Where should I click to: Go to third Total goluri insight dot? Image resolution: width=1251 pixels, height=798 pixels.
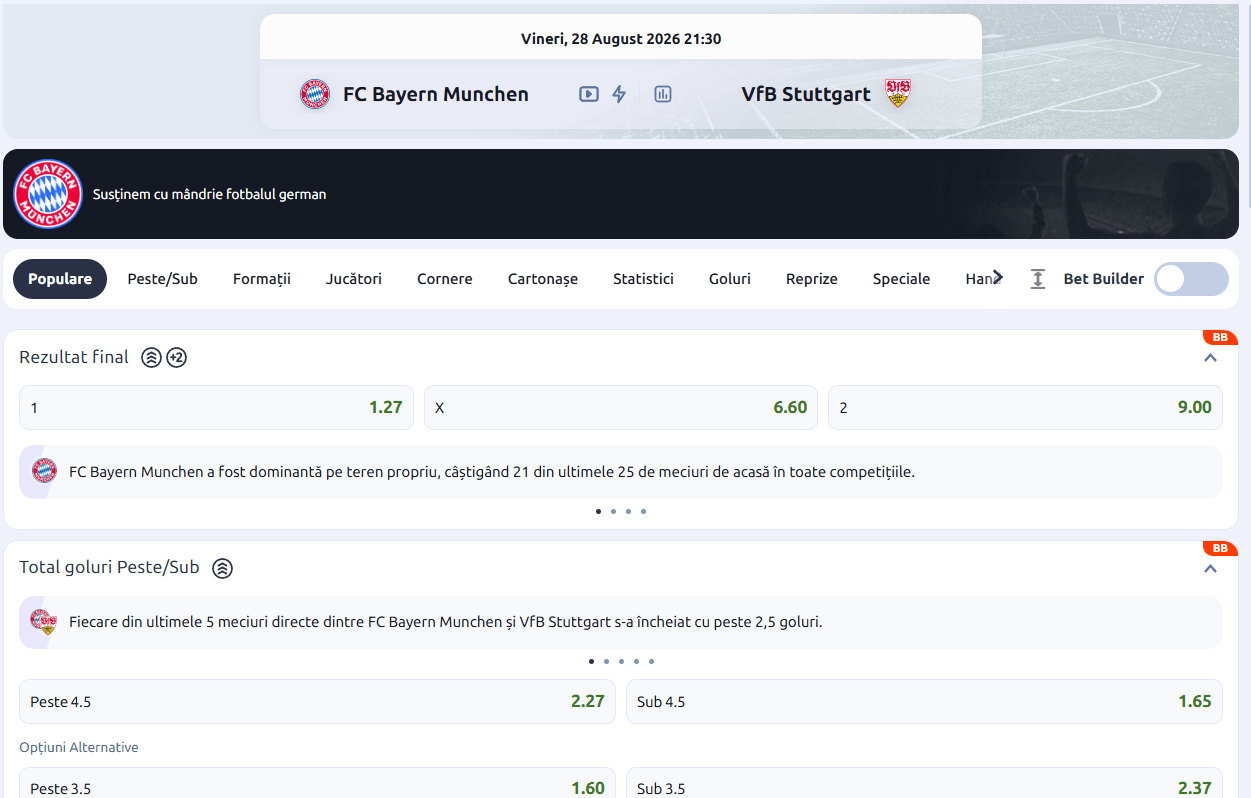click(621, 661)
